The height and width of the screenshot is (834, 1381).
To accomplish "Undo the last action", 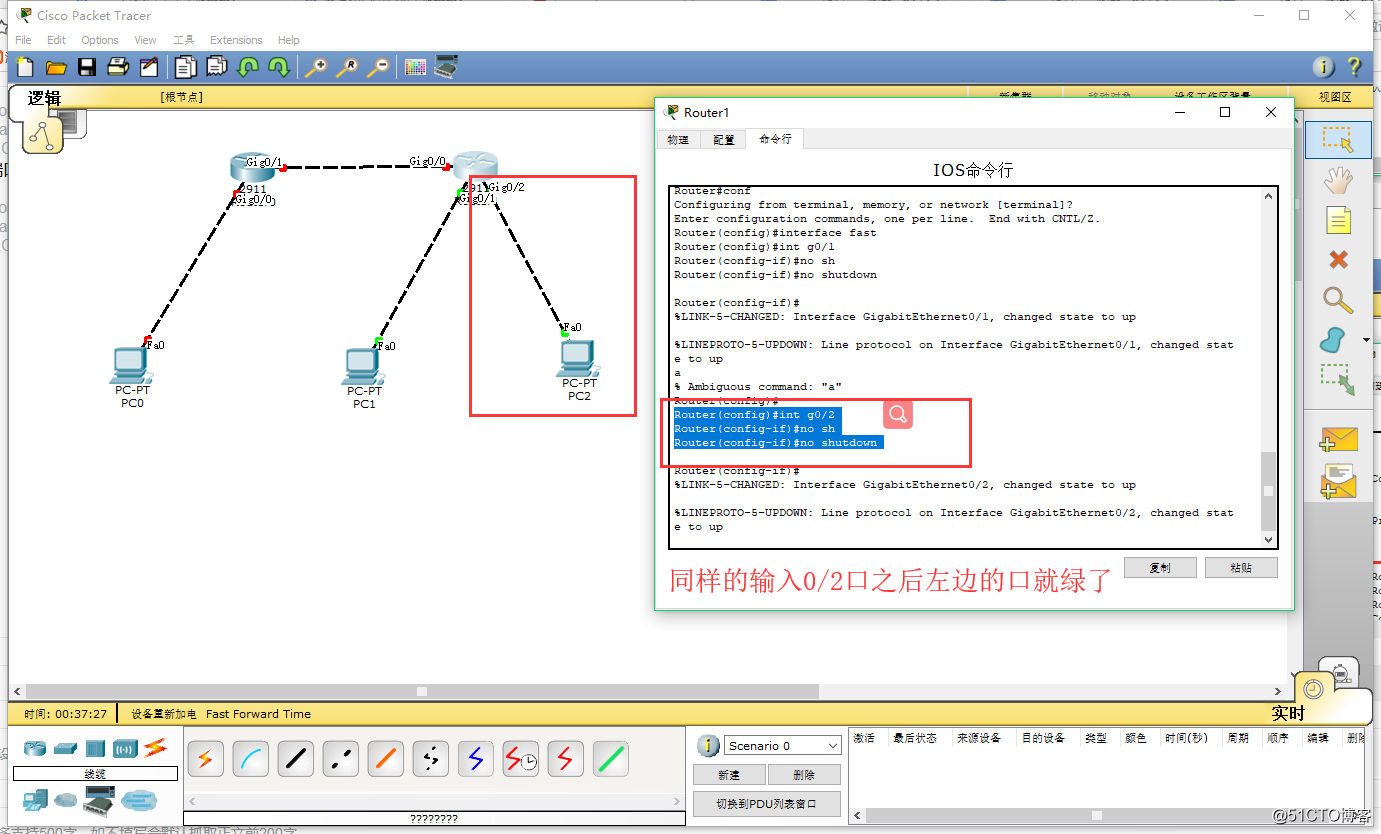I will 248,67.
